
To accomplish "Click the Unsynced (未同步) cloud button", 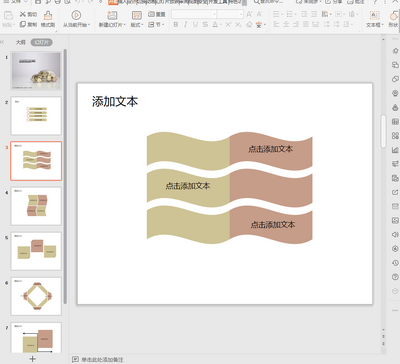I will pyautogui.click(x=308, y=2).
